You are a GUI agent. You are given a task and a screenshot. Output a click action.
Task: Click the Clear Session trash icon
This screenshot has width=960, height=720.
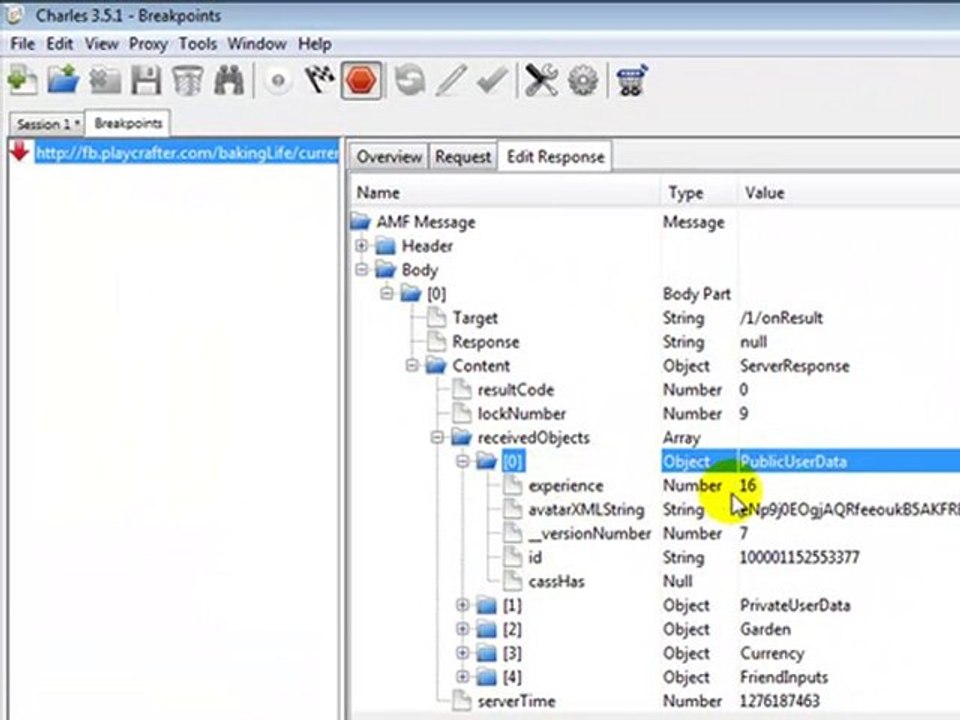point(187,80)
